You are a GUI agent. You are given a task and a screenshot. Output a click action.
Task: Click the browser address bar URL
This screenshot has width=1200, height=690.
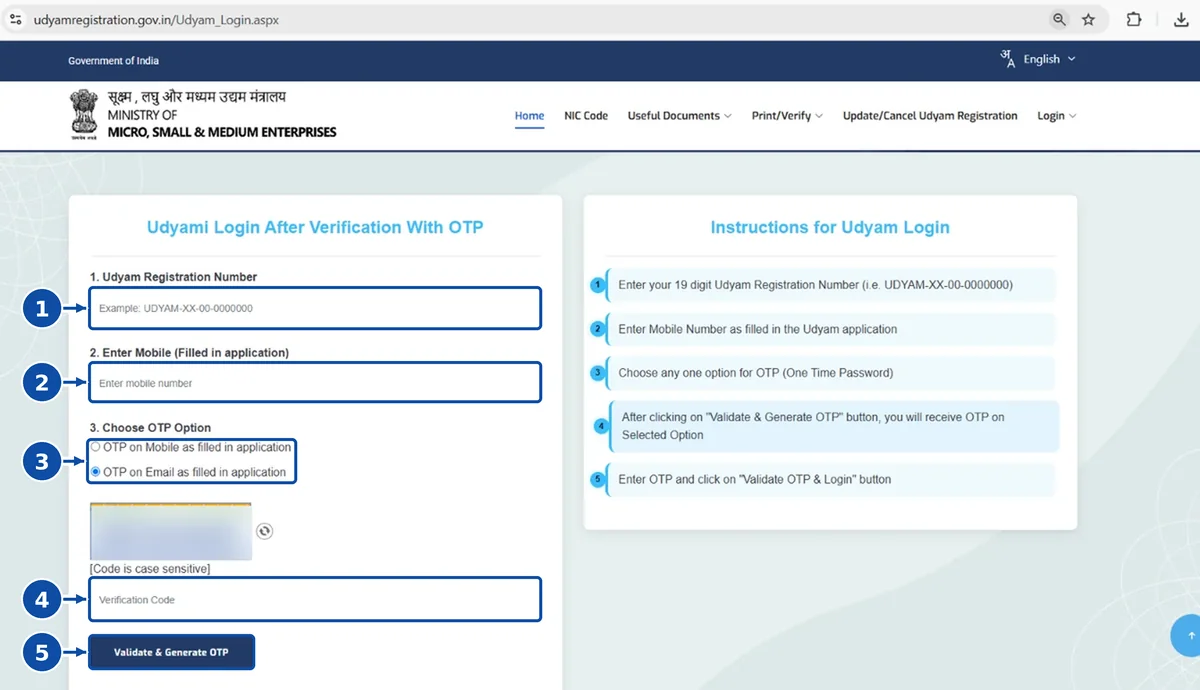pos(156,19)
